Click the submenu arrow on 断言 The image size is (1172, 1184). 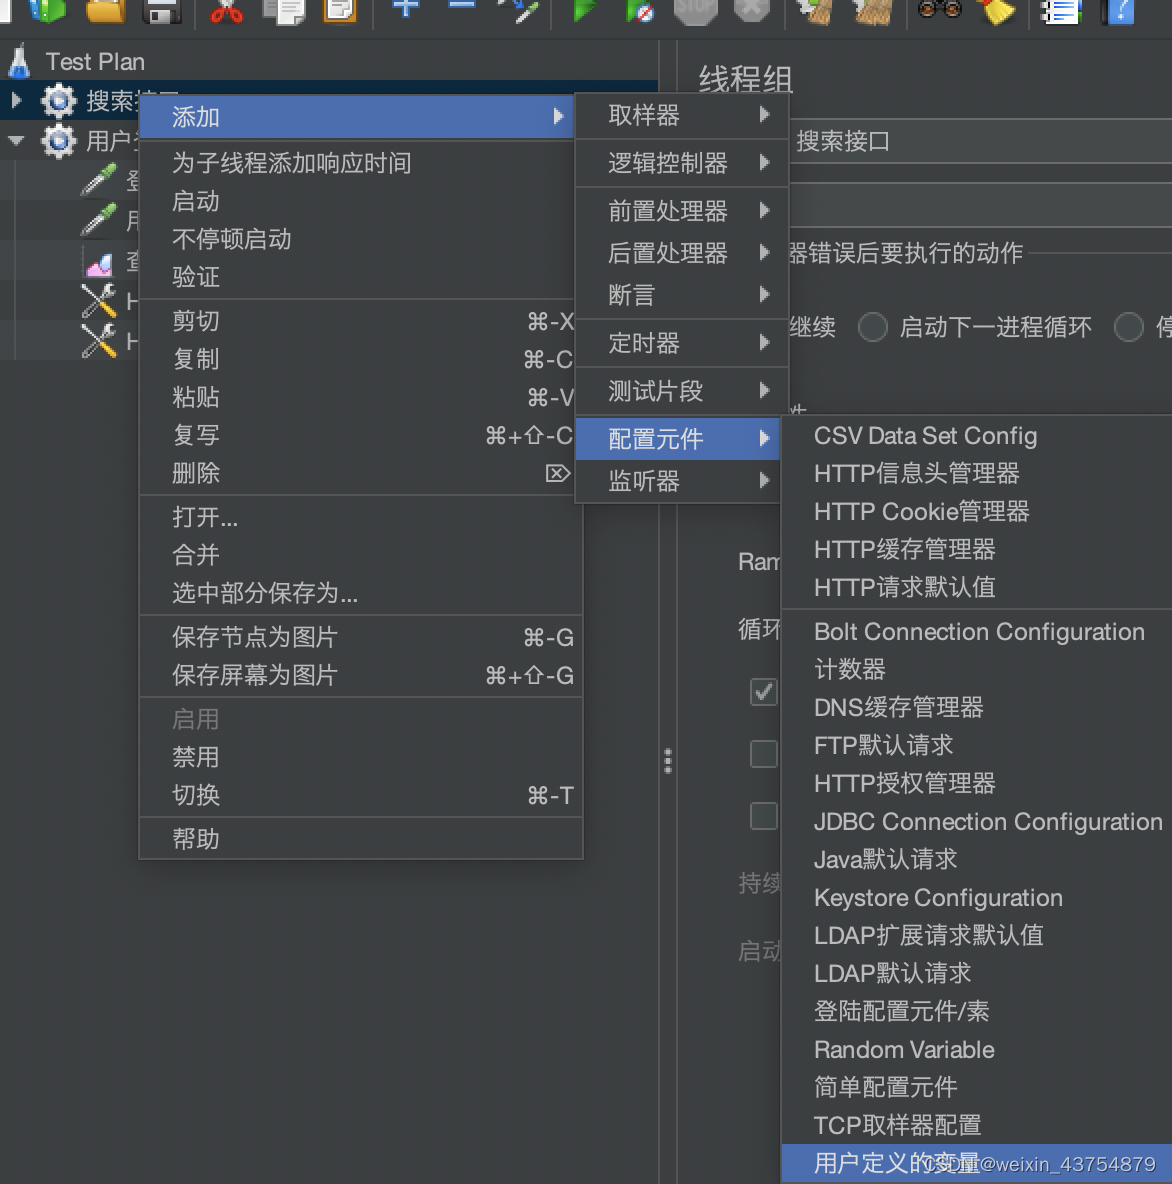pos(764,294)
